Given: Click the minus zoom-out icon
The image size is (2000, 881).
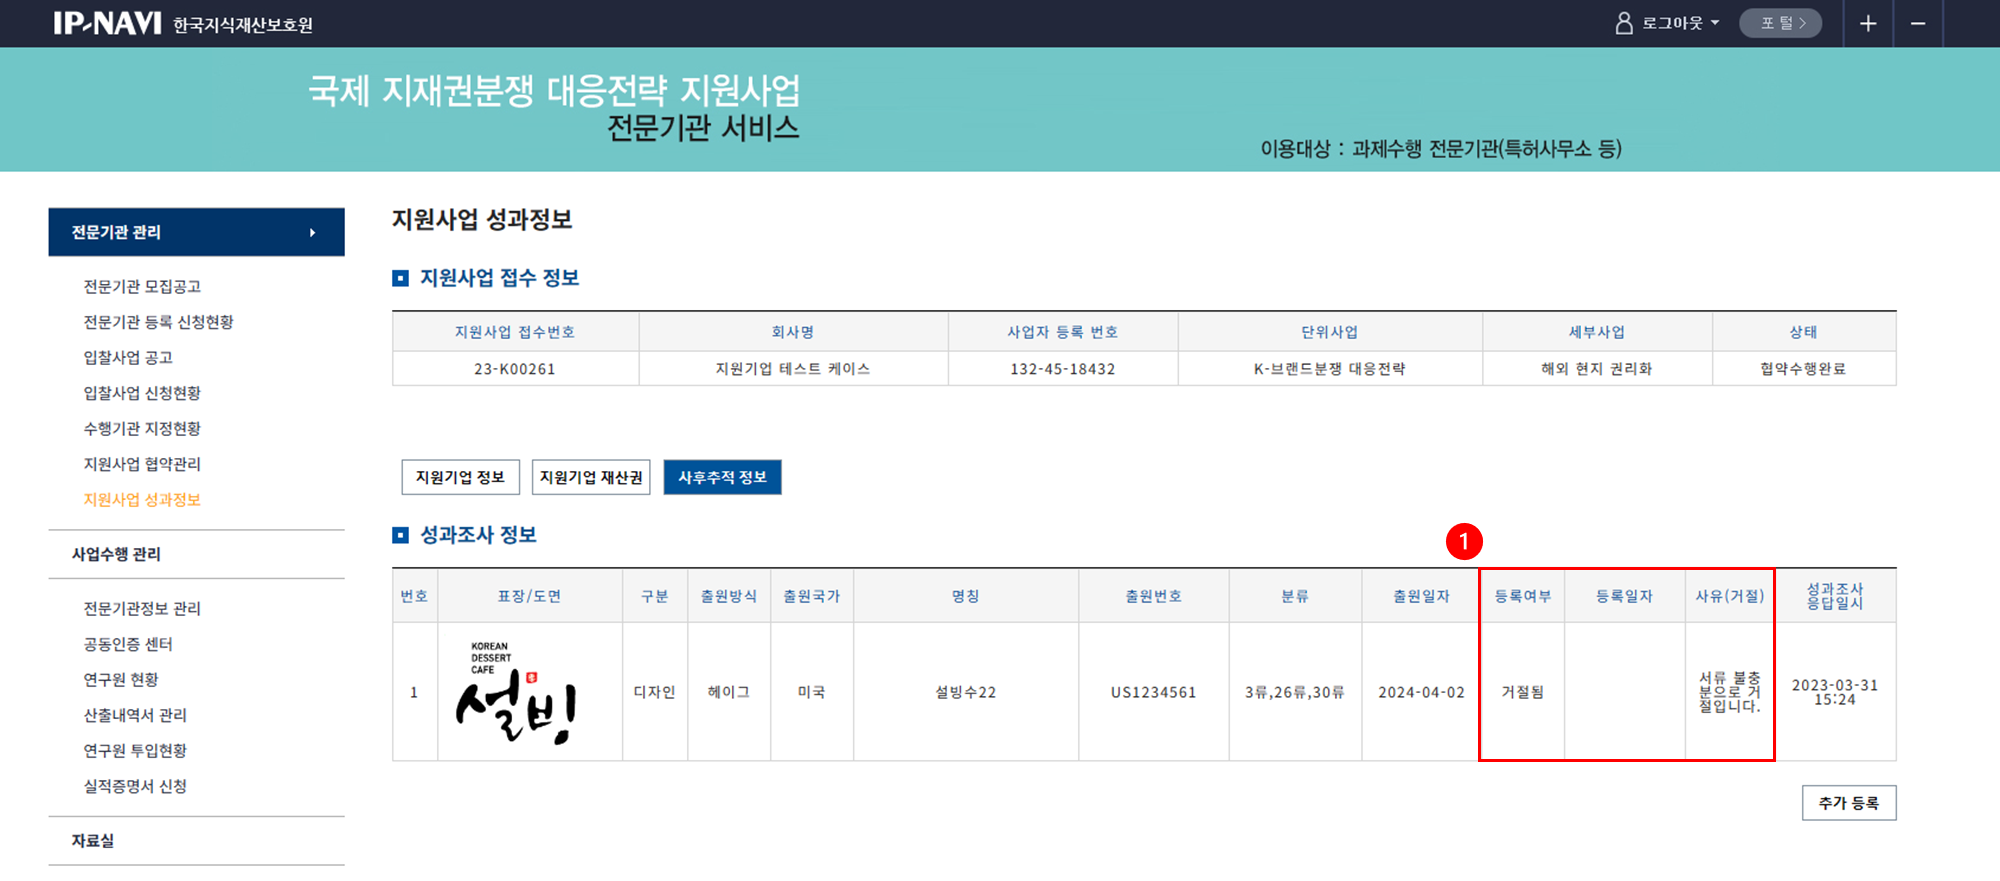Looking at the screenshot, I should click(x=1917, y=23).
